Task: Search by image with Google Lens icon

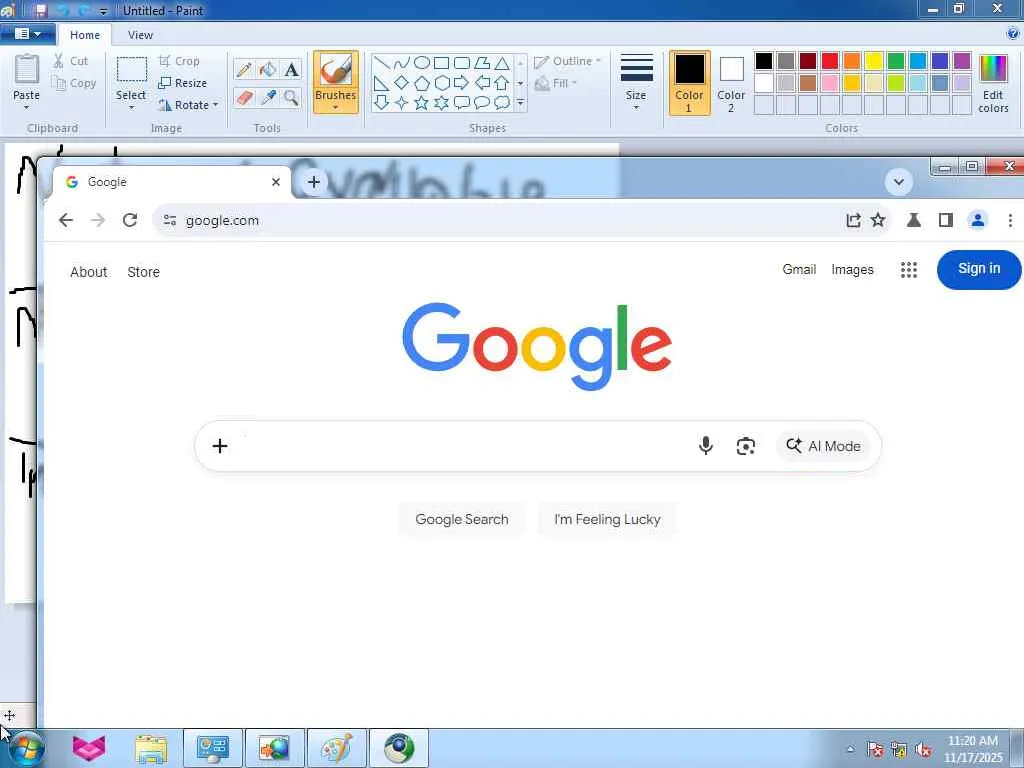Action: [746, 446]
